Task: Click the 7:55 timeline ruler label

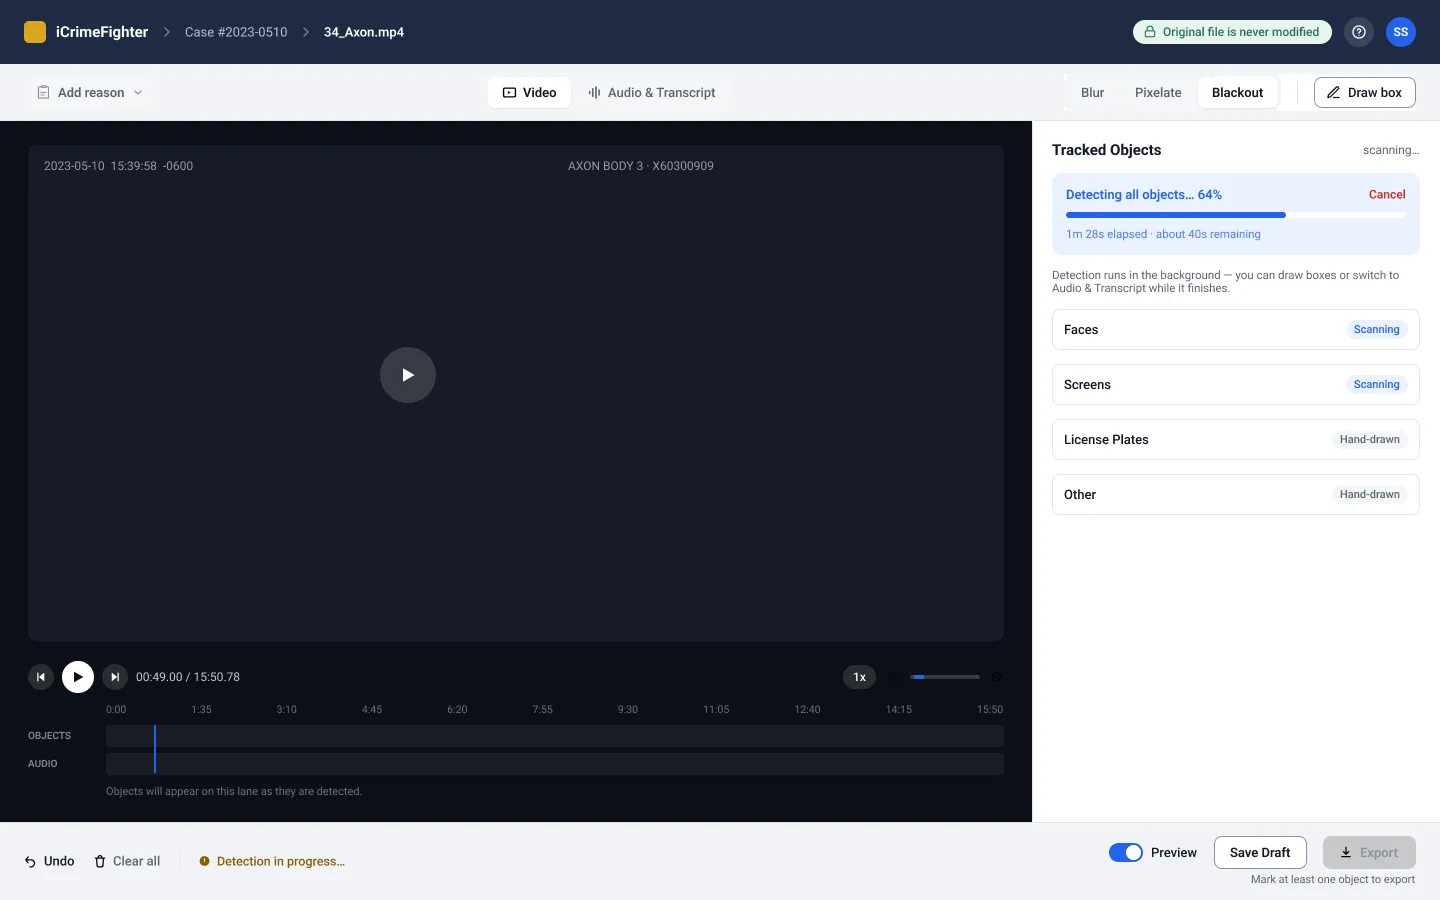Action: (x=543, y=709)
